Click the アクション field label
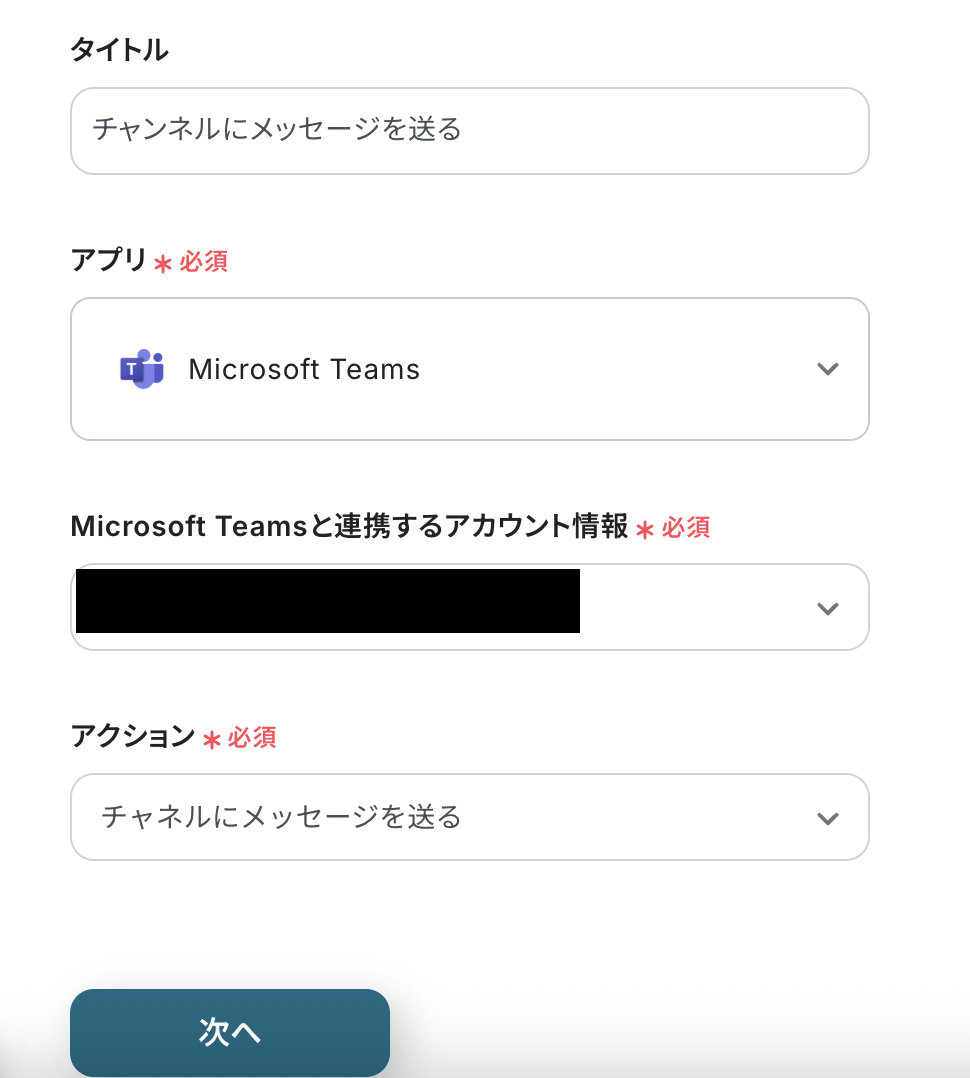 132,737
